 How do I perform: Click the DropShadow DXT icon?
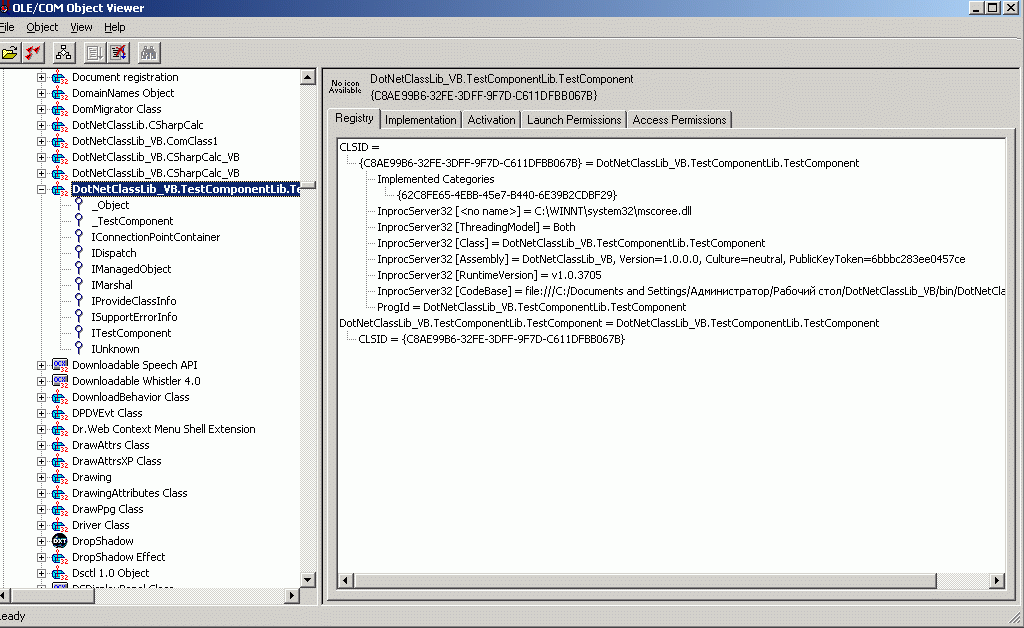click(x=59, y=541)
